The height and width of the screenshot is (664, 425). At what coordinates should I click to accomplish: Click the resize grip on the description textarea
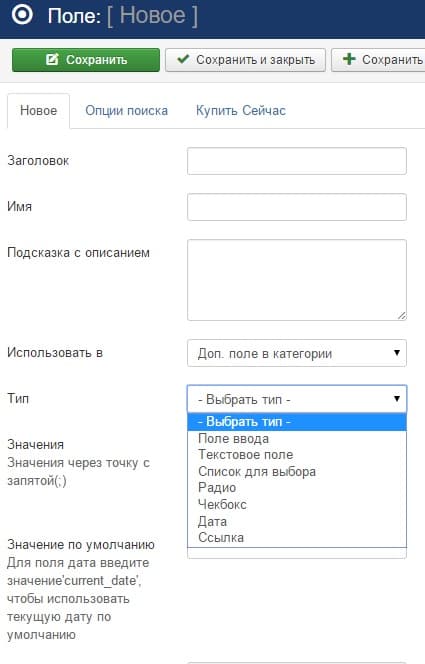402,315
